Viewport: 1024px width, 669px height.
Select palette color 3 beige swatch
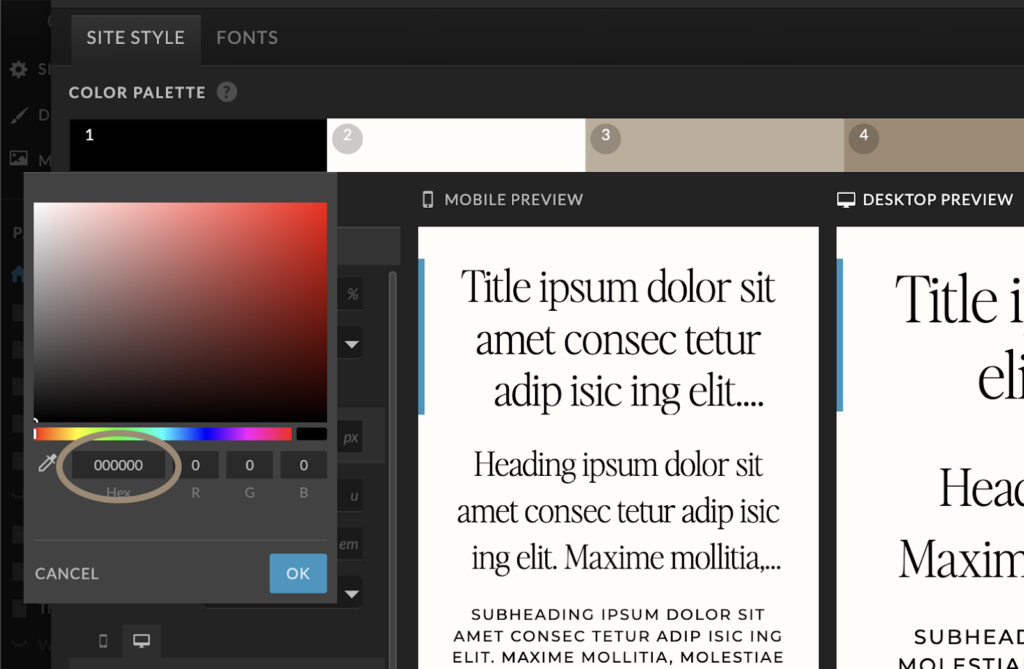(x=714, y=145)
